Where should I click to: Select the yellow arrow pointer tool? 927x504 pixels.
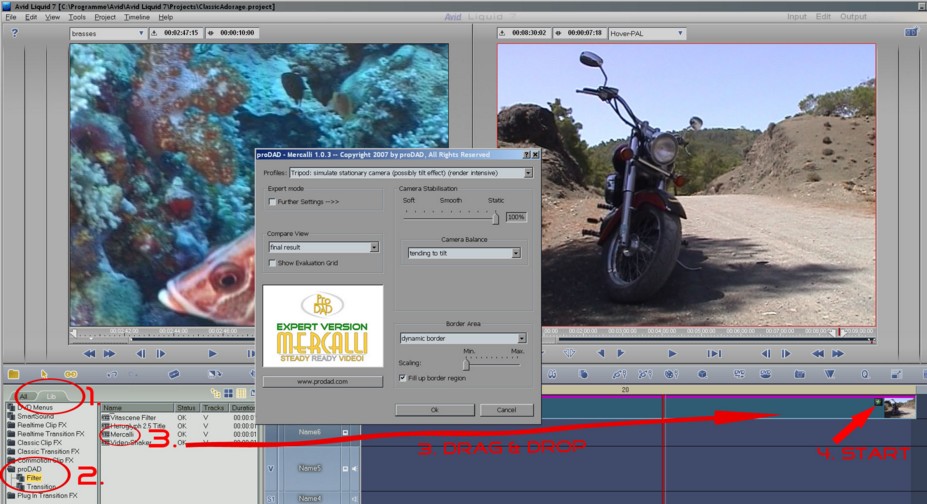pos(44,374)
